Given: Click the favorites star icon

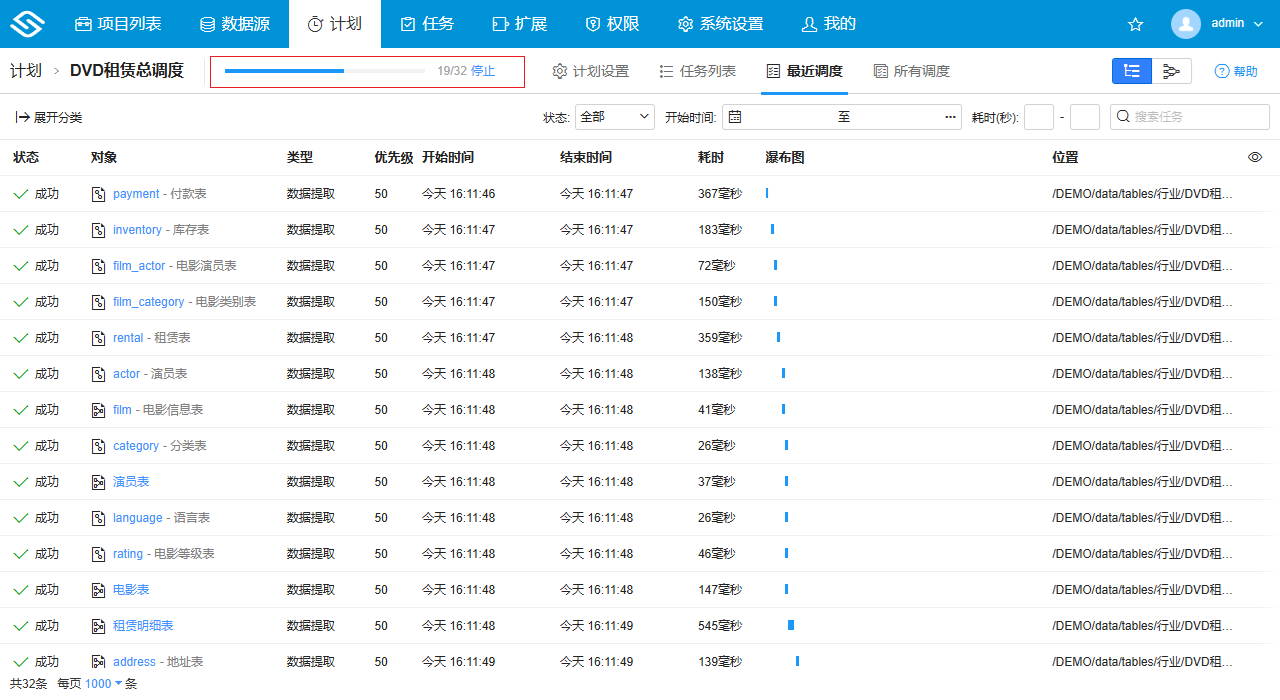Looking at the screenshot, I should pyautogui.click(x=1135, y=24).
